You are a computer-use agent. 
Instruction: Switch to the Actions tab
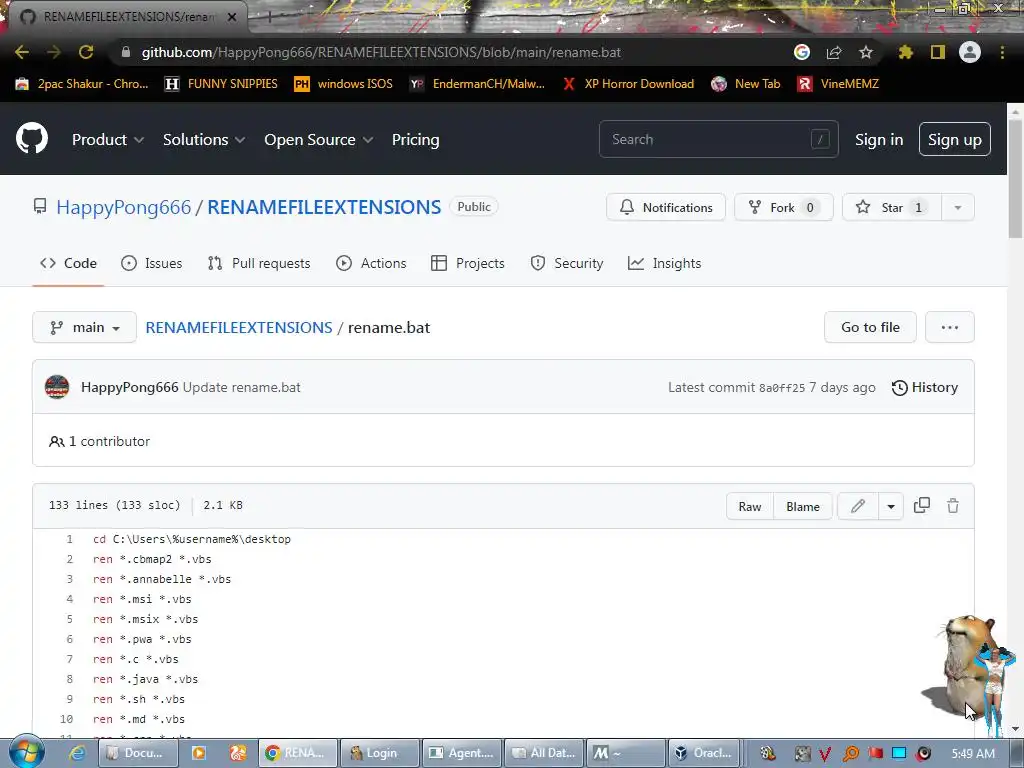[371, 263]
